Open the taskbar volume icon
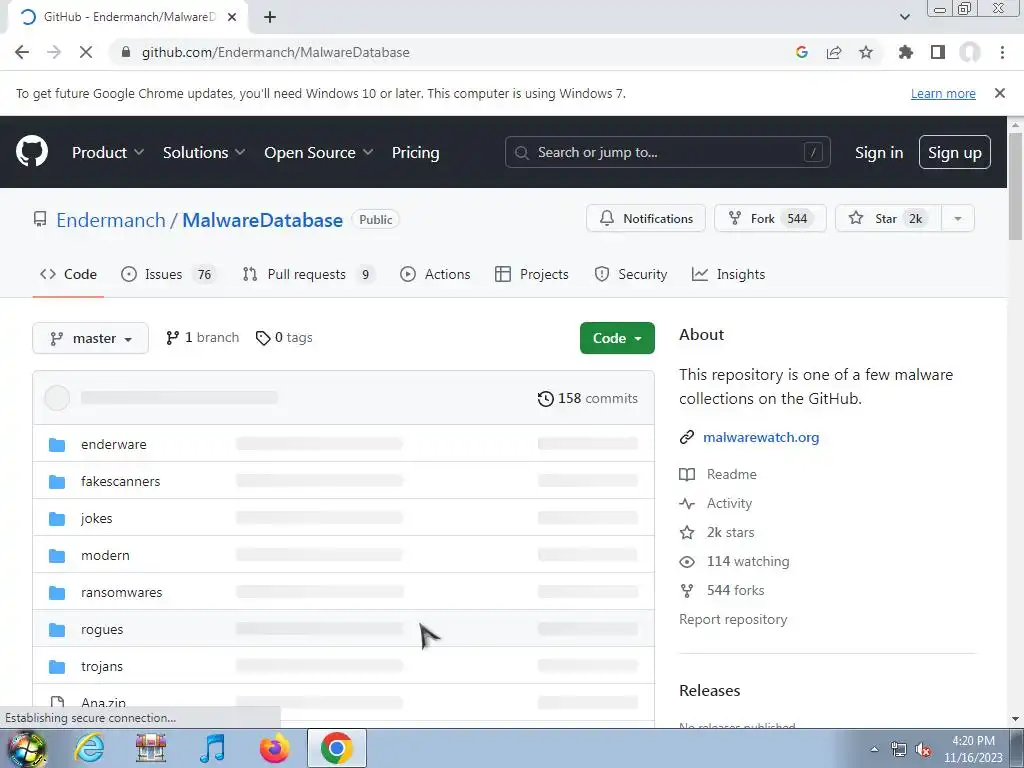 [923, 749]
